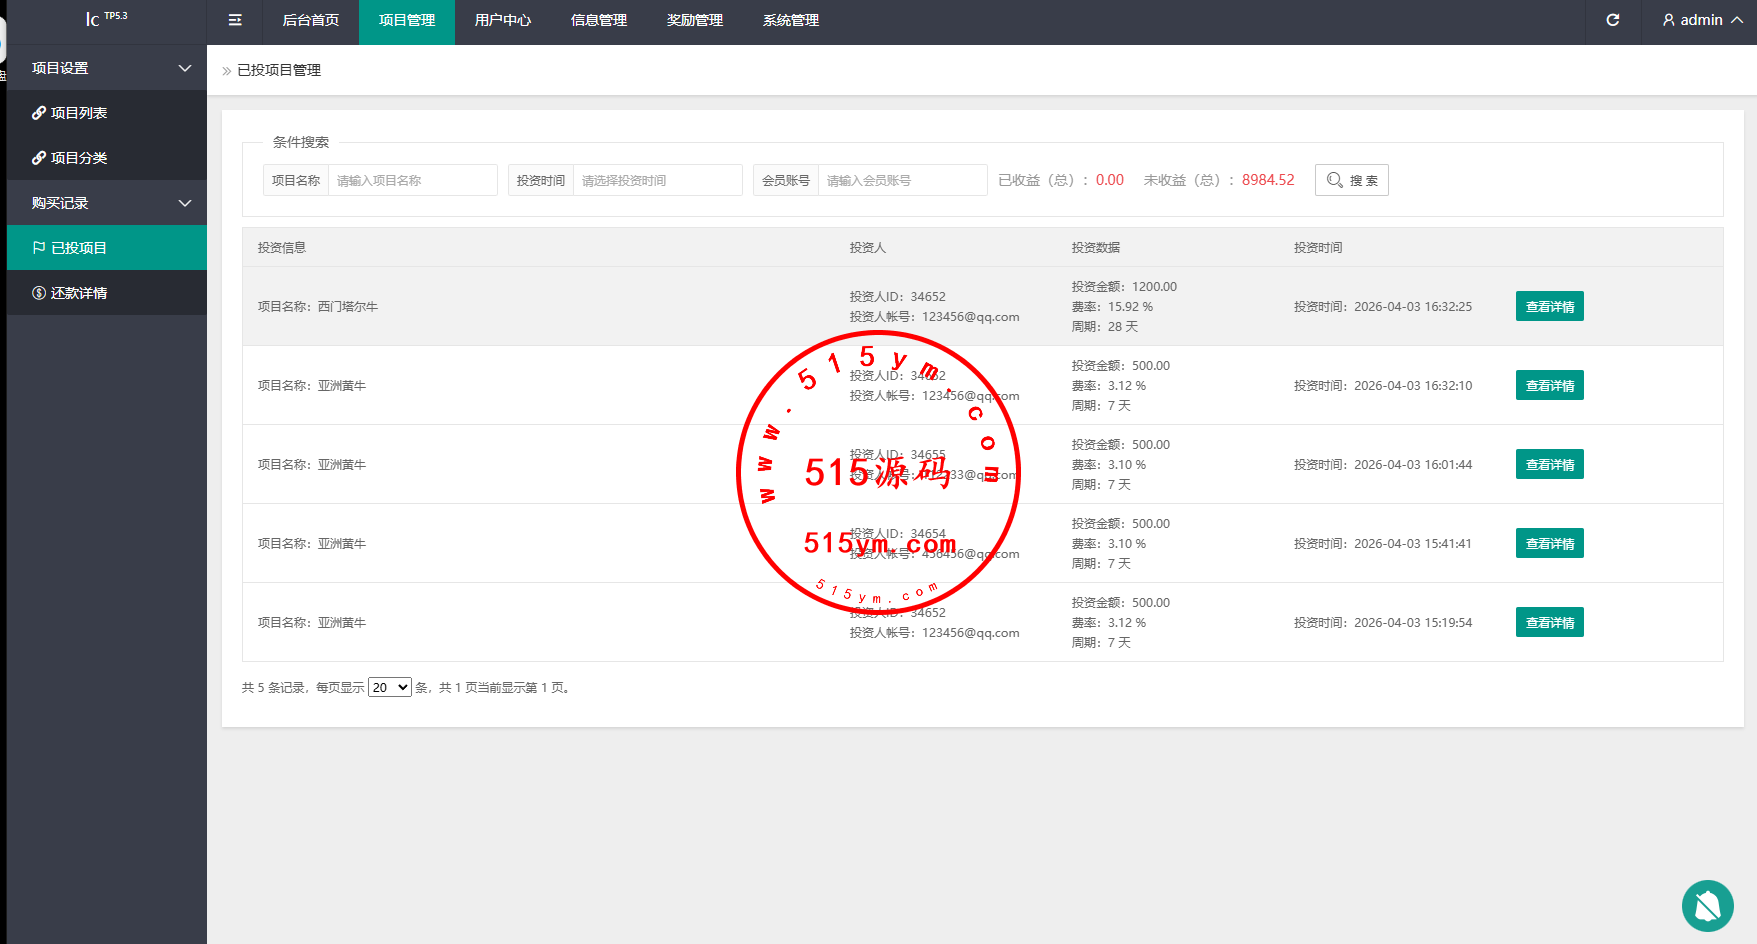Viewport: 1757px width, 944px height.
Task: Click the refresh icon in top bar
Action: pos(1612,20)
